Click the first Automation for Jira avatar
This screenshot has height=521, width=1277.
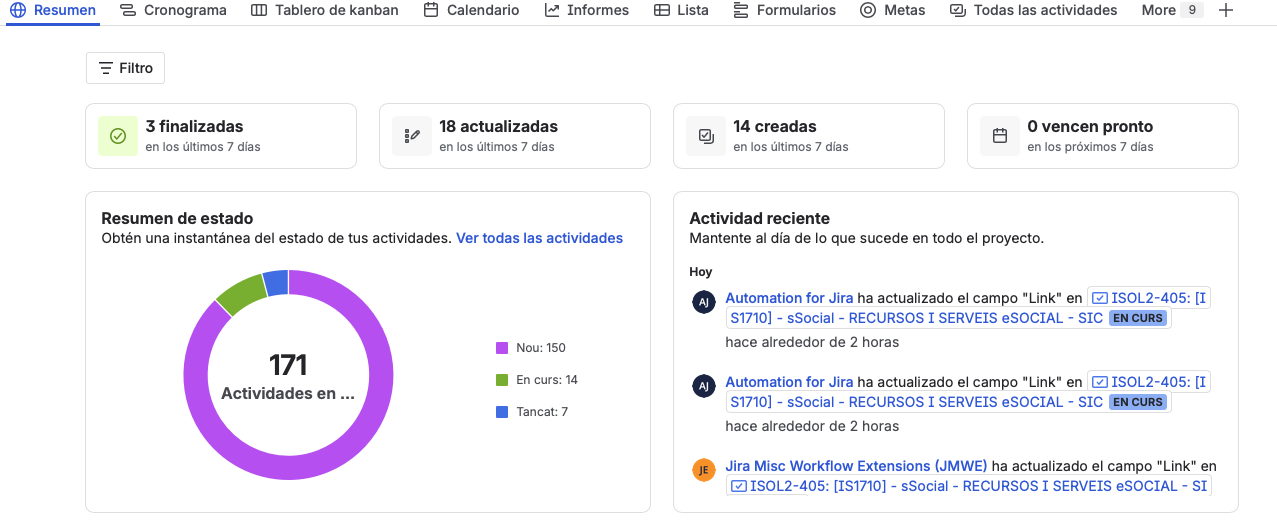point(704,302)
